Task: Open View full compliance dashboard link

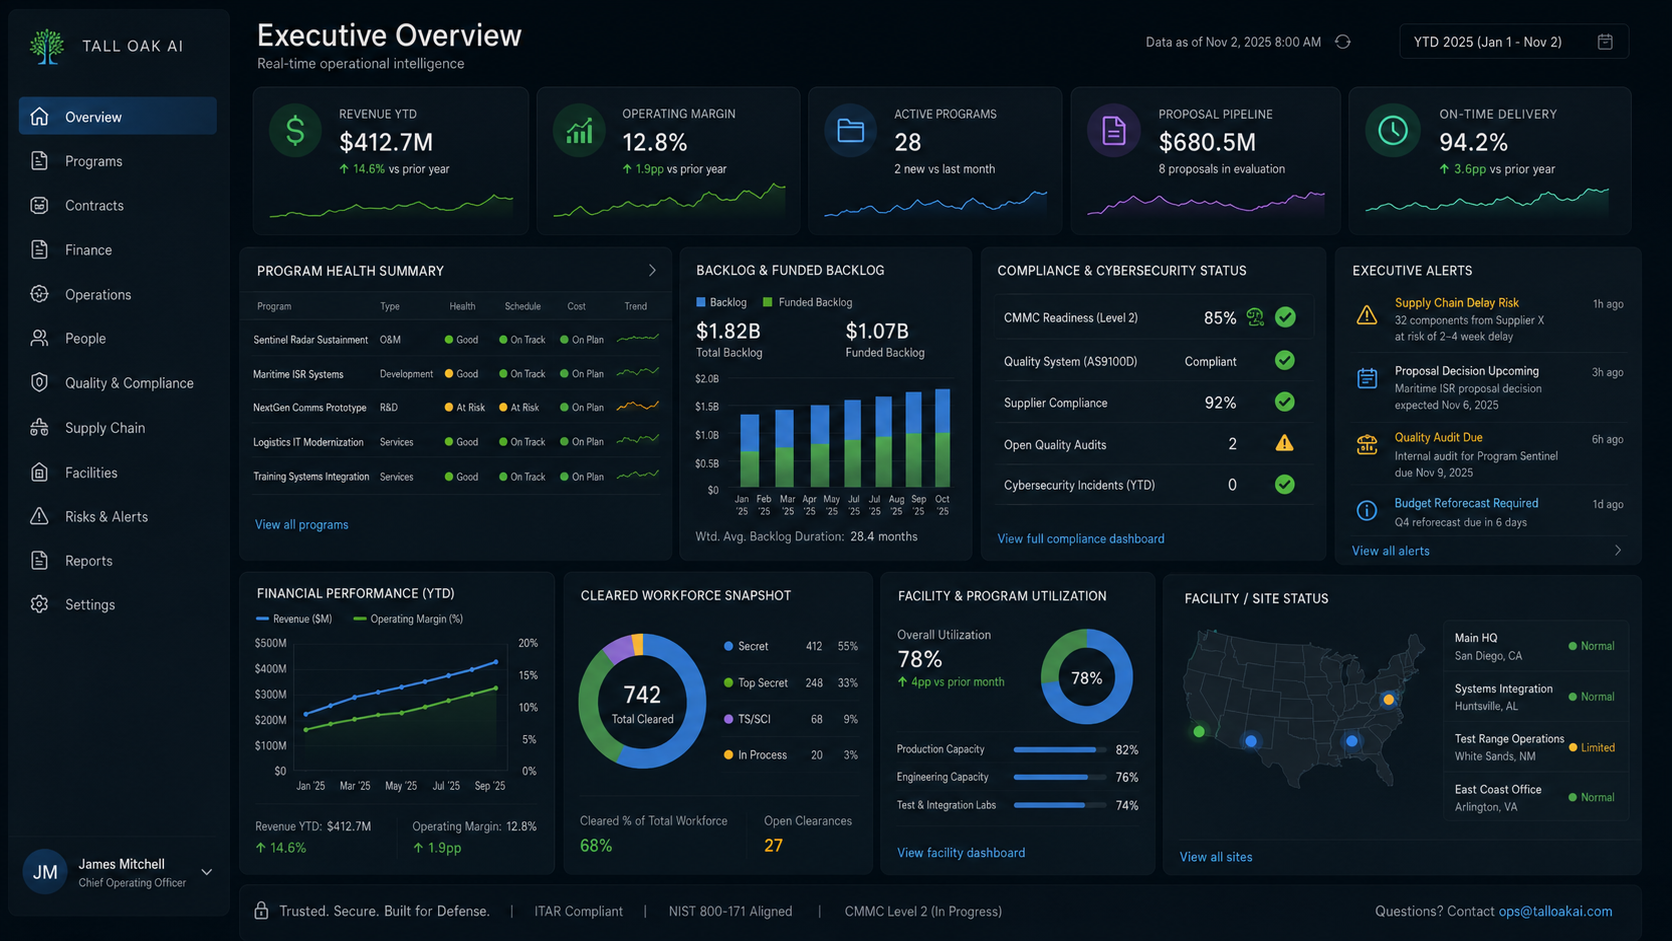Action: click(x=1081, y=538)
